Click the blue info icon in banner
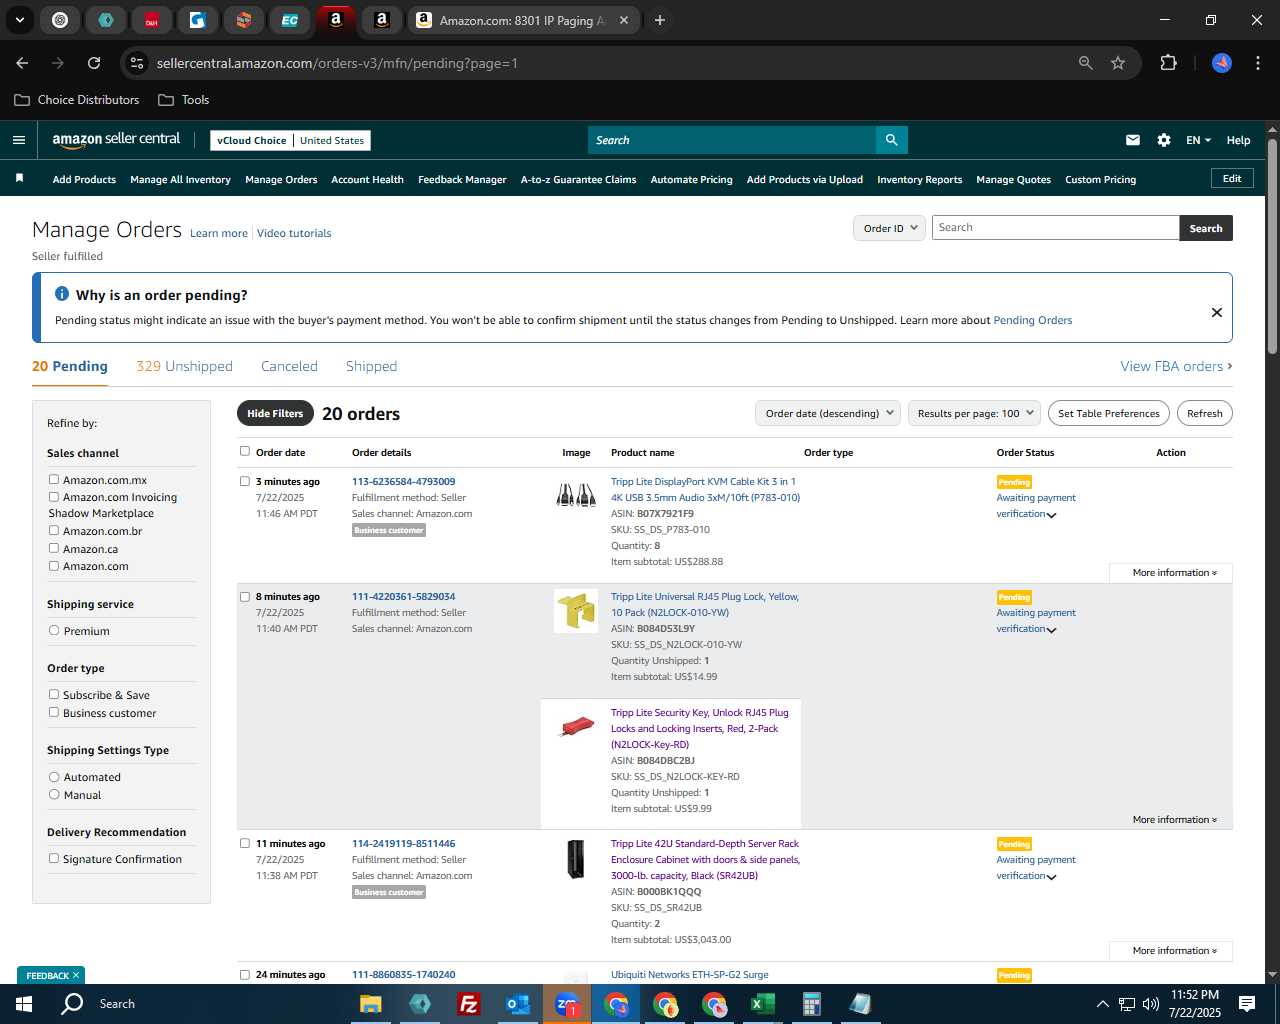The image size is (1280, 1024). tap(62, 294)
